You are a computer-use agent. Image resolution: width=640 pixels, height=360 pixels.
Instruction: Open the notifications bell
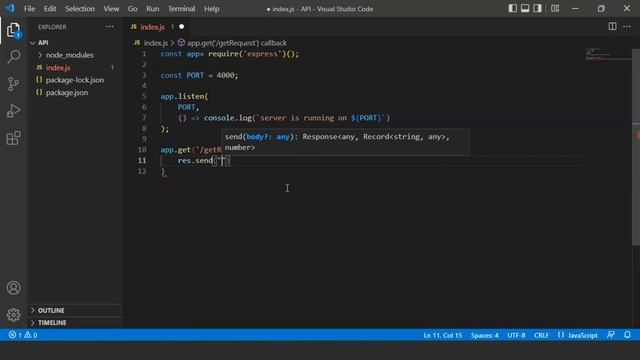[x=627, y=335]
